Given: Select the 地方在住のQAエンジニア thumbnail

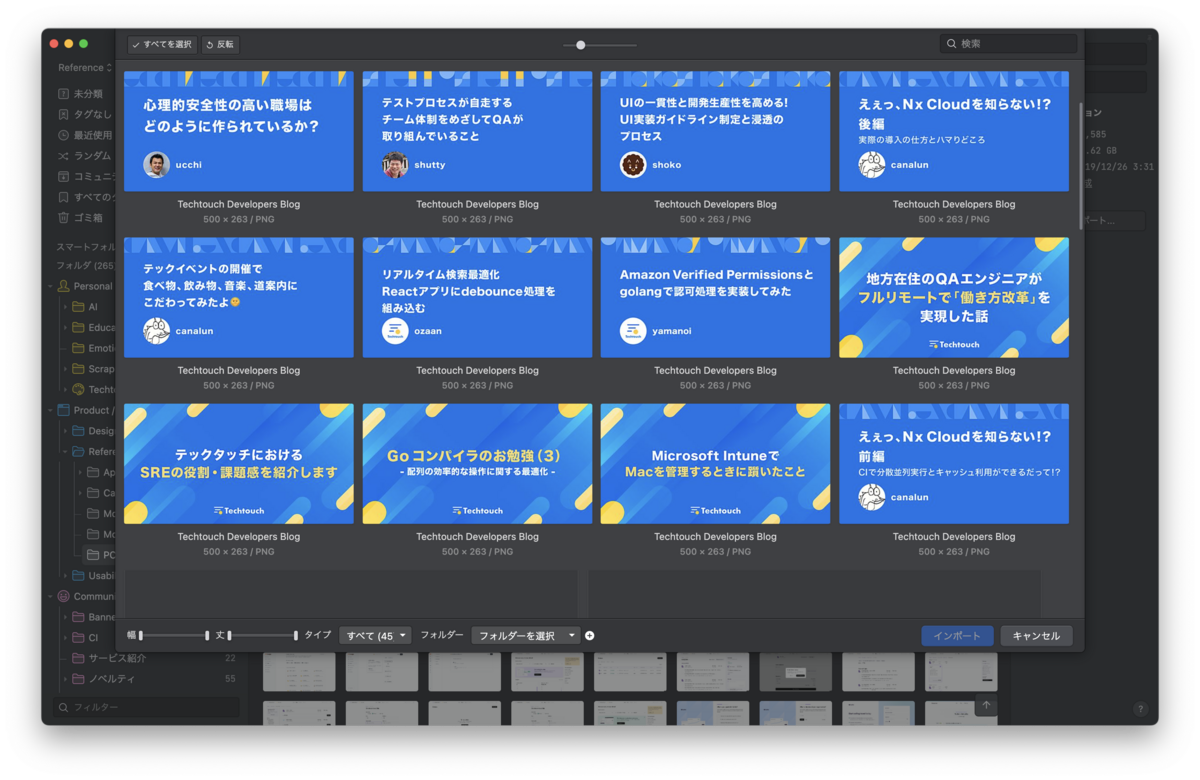Looking at the screenshot, I should click(x=954, y=297).
